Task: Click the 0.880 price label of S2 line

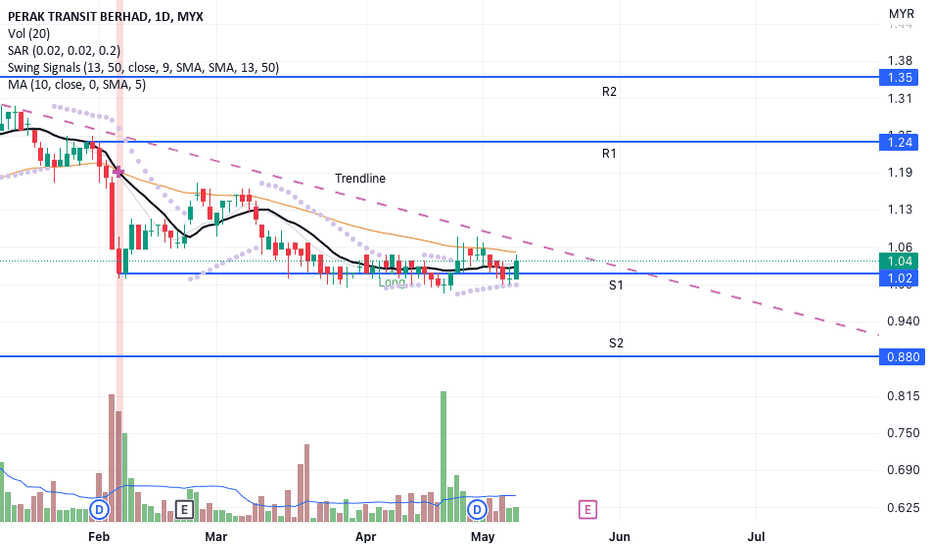Action: click(902, 357)
